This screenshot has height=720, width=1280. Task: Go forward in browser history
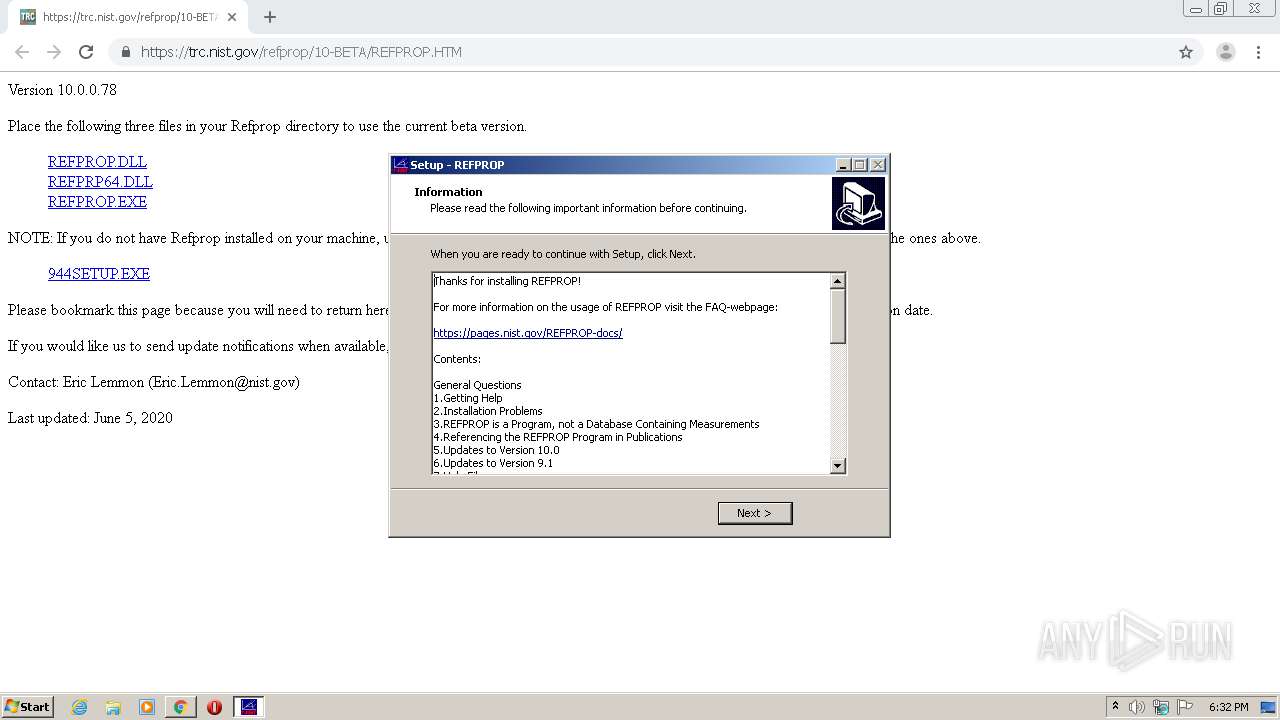coord(54,52)
